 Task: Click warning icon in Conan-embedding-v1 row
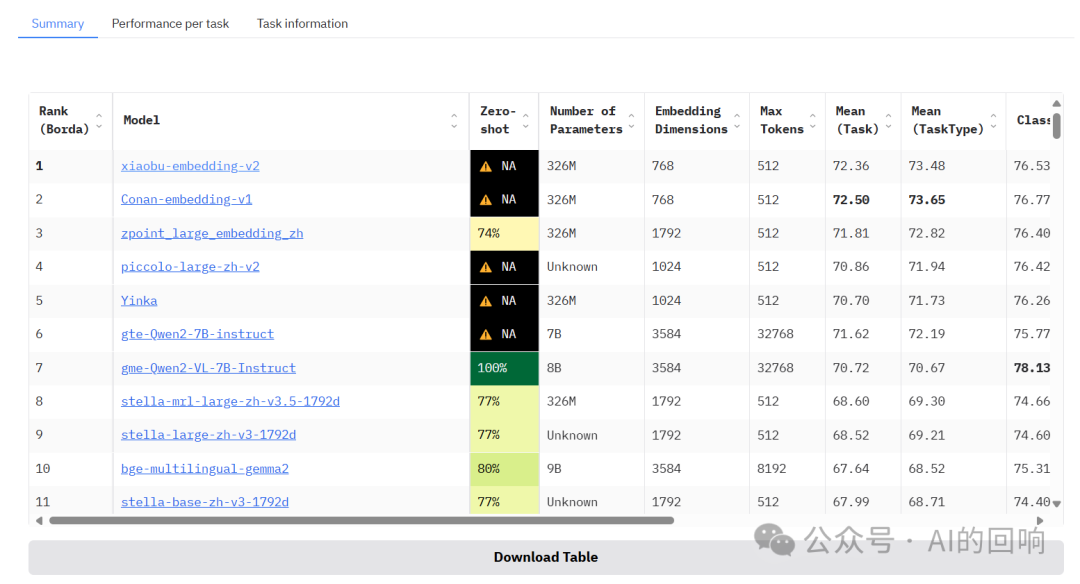486,200
